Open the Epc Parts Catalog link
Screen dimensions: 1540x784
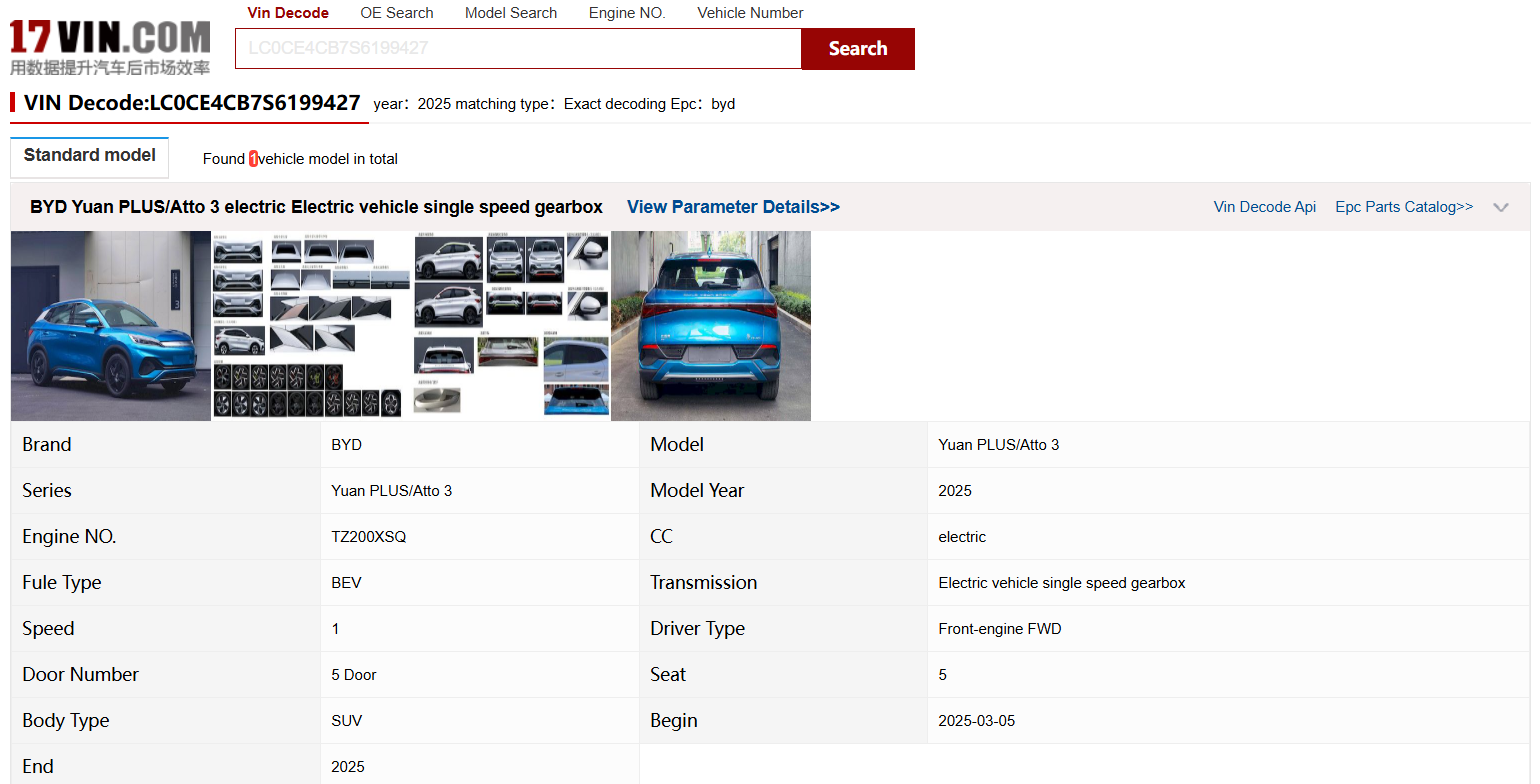pos(1404,207)
